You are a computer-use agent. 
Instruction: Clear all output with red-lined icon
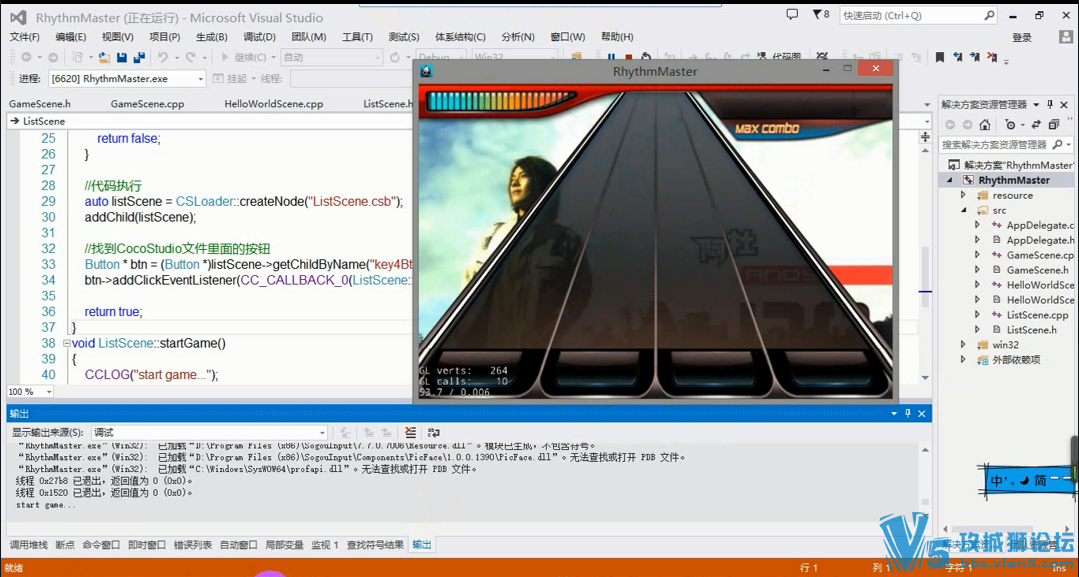[x=410, y=432]
